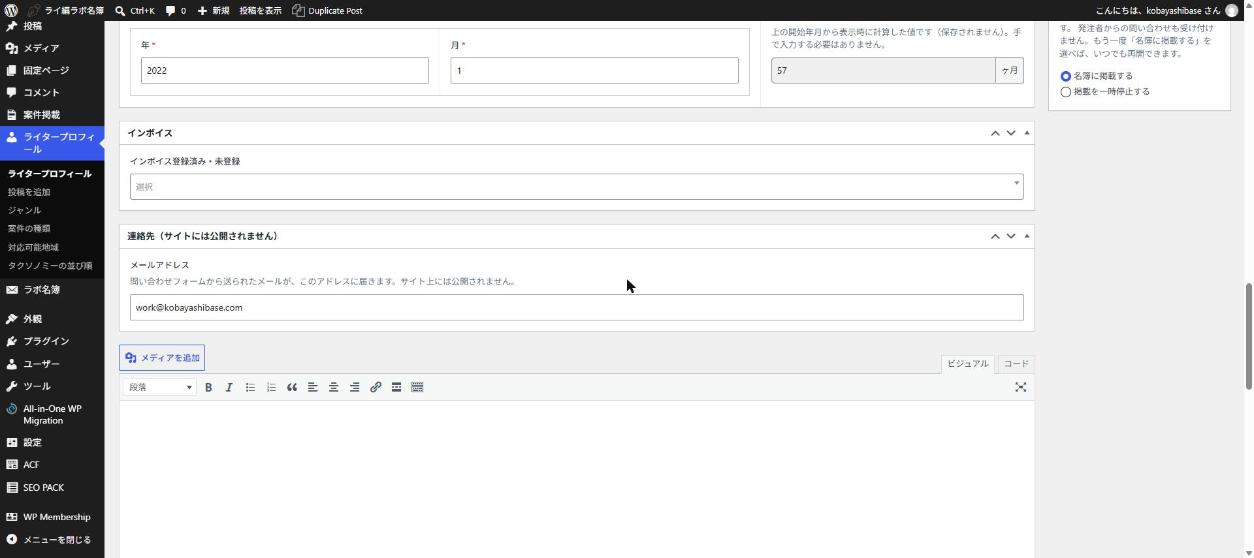Toggle bold formatting in editor toolbar
This screenshot has width=1254, height=558.
208,387
